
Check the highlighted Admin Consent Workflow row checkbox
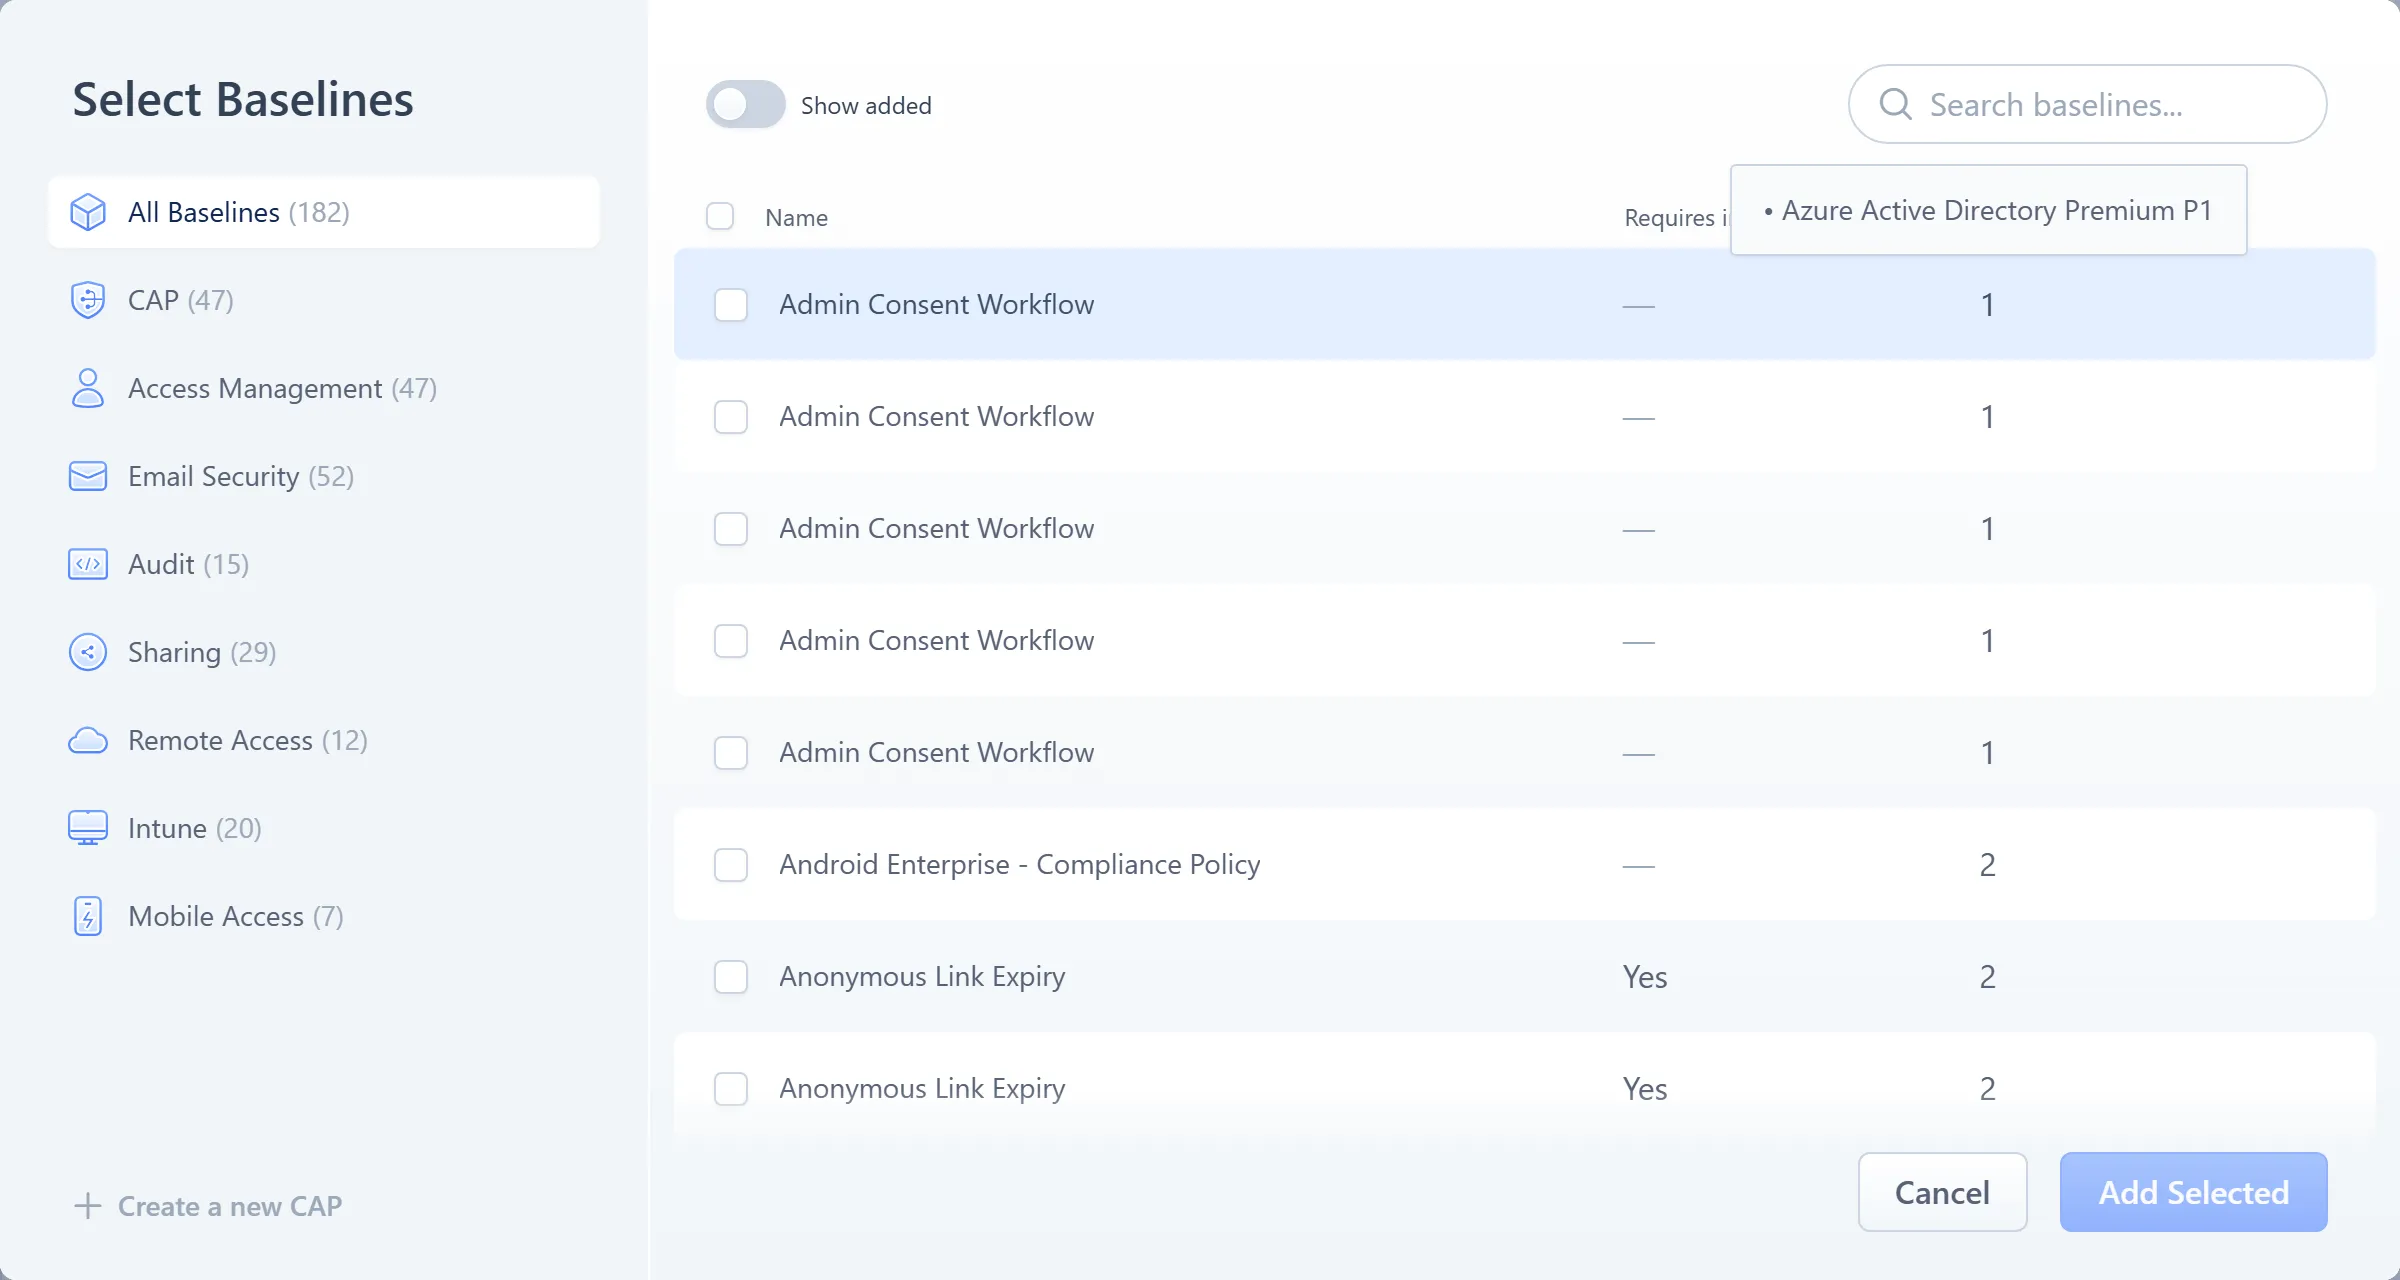(731, 304)
